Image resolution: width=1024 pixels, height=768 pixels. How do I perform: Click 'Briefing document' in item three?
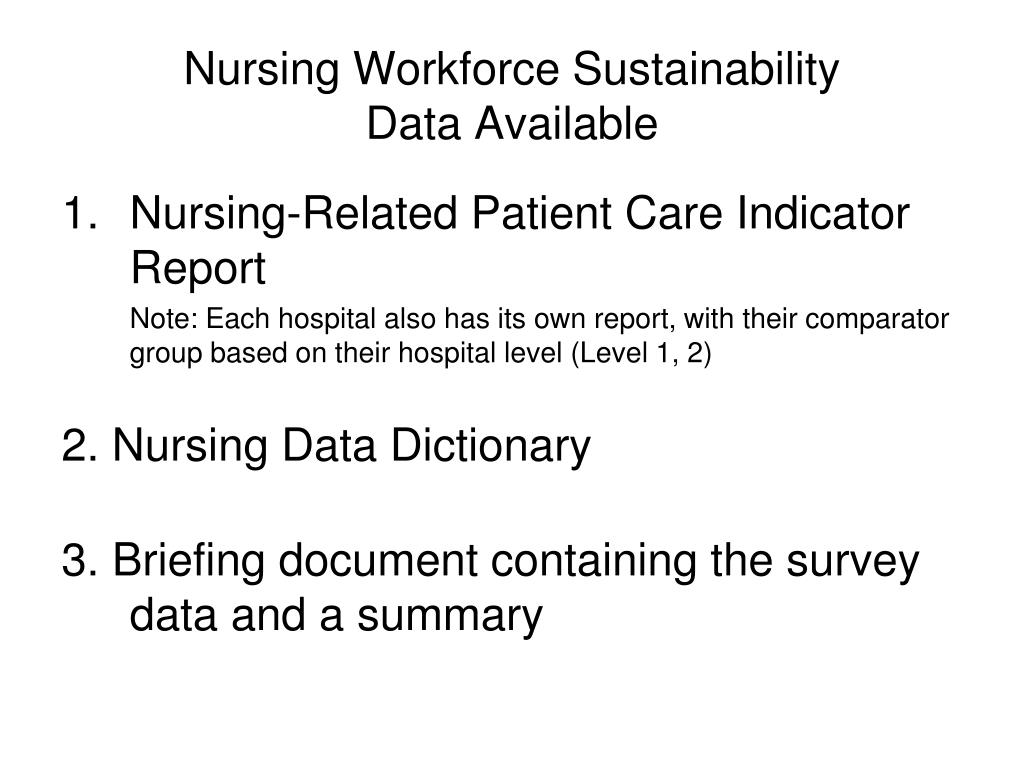click(x=295, y=562)
